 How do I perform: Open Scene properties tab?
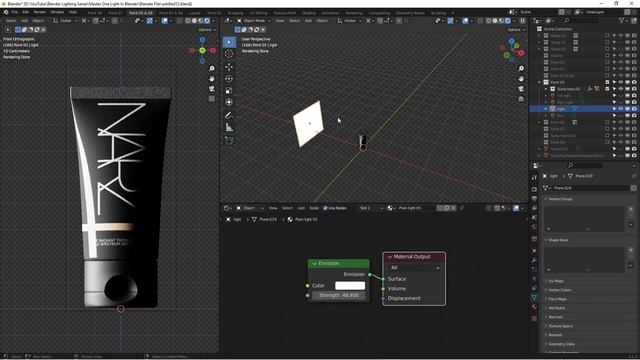[x=534, y=218]
